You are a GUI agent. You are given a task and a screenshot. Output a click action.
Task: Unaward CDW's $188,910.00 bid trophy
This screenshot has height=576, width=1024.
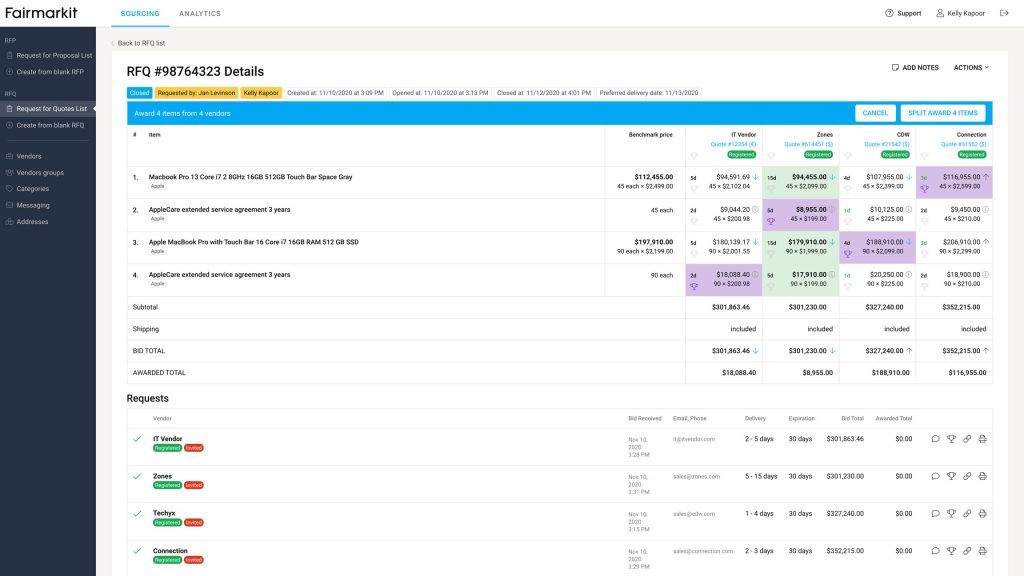848,254
